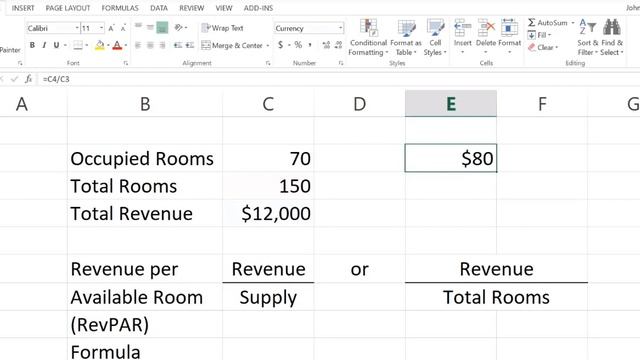Click the Fill down icon
Image resolution: width=640 pixels, height=360 pixels.
(531, 35)
